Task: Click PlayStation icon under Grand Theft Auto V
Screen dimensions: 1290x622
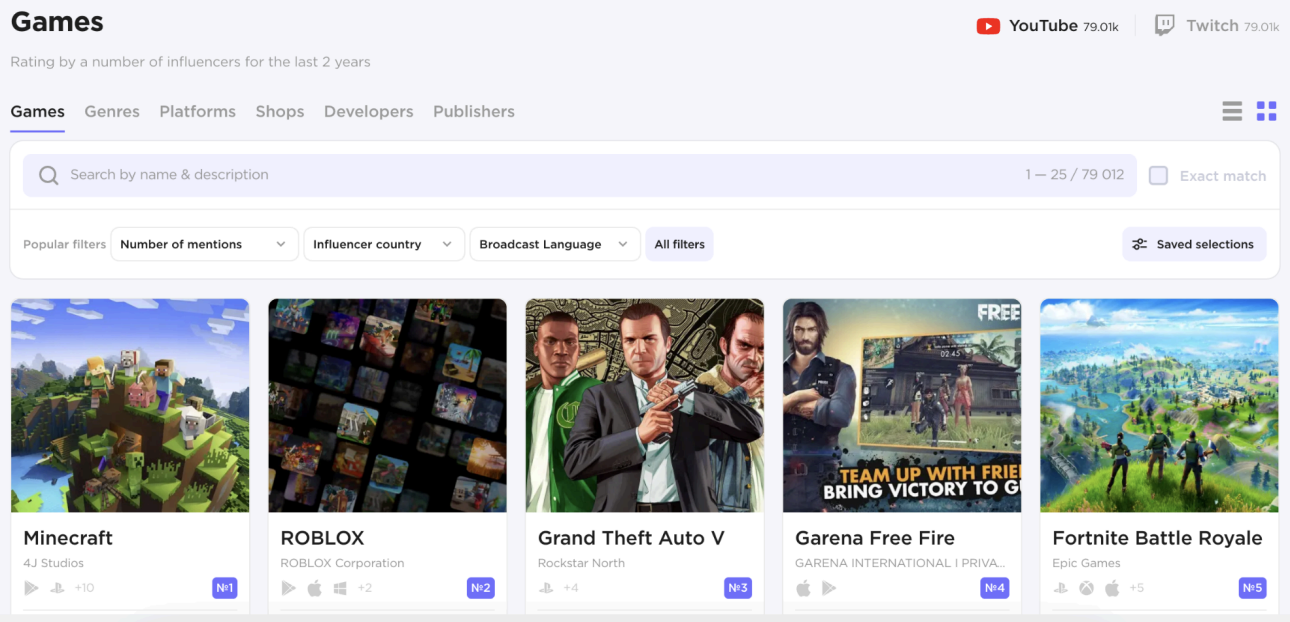Action: point(546,588)
